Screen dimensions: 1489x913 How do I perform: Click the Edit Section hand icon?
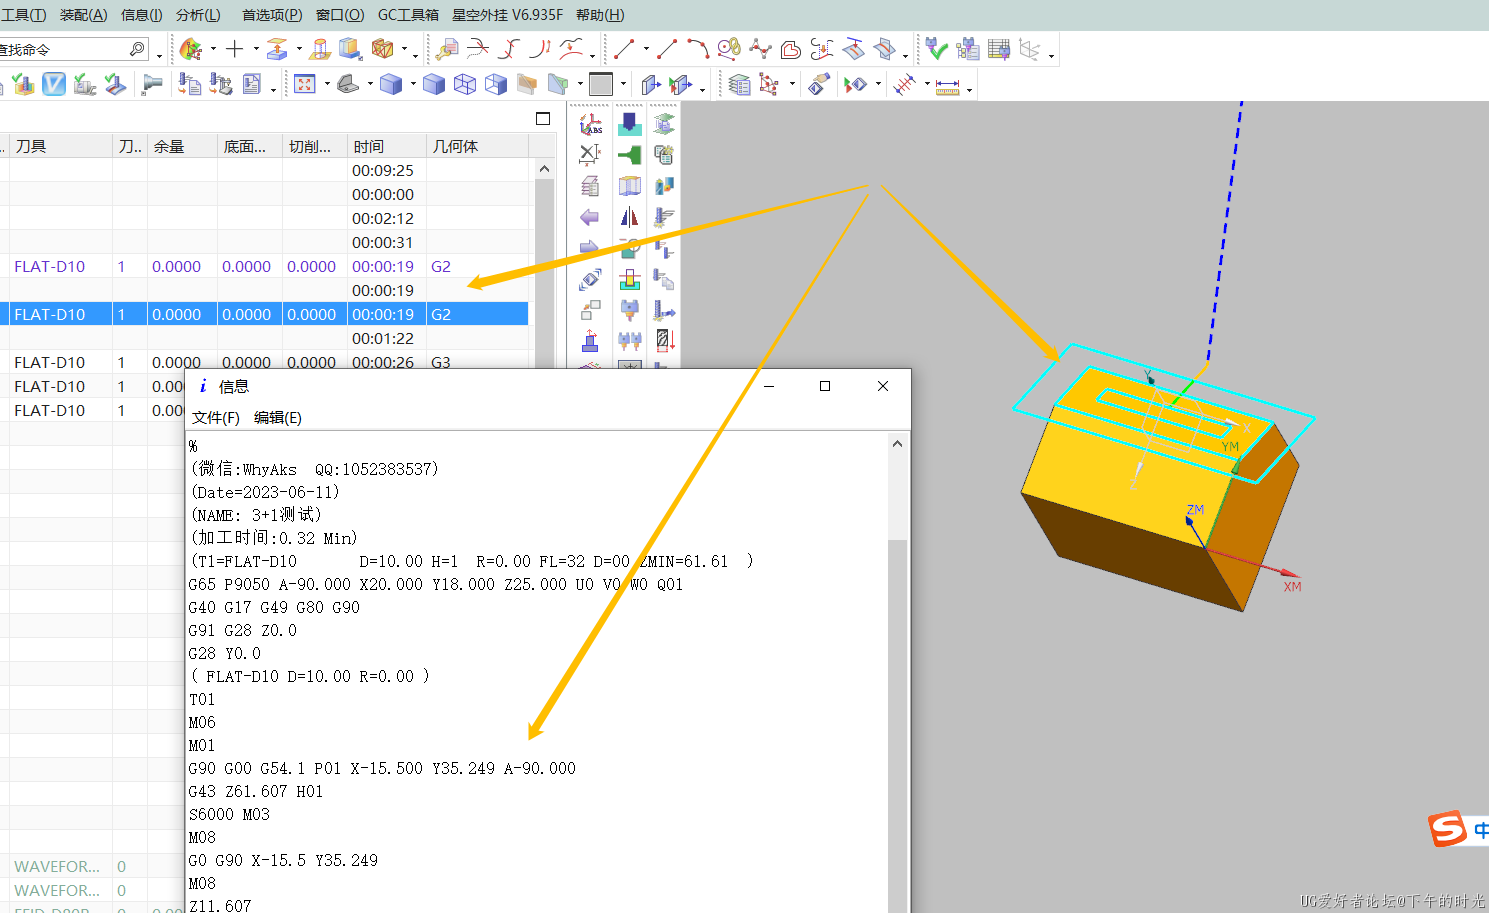point(820,85)
